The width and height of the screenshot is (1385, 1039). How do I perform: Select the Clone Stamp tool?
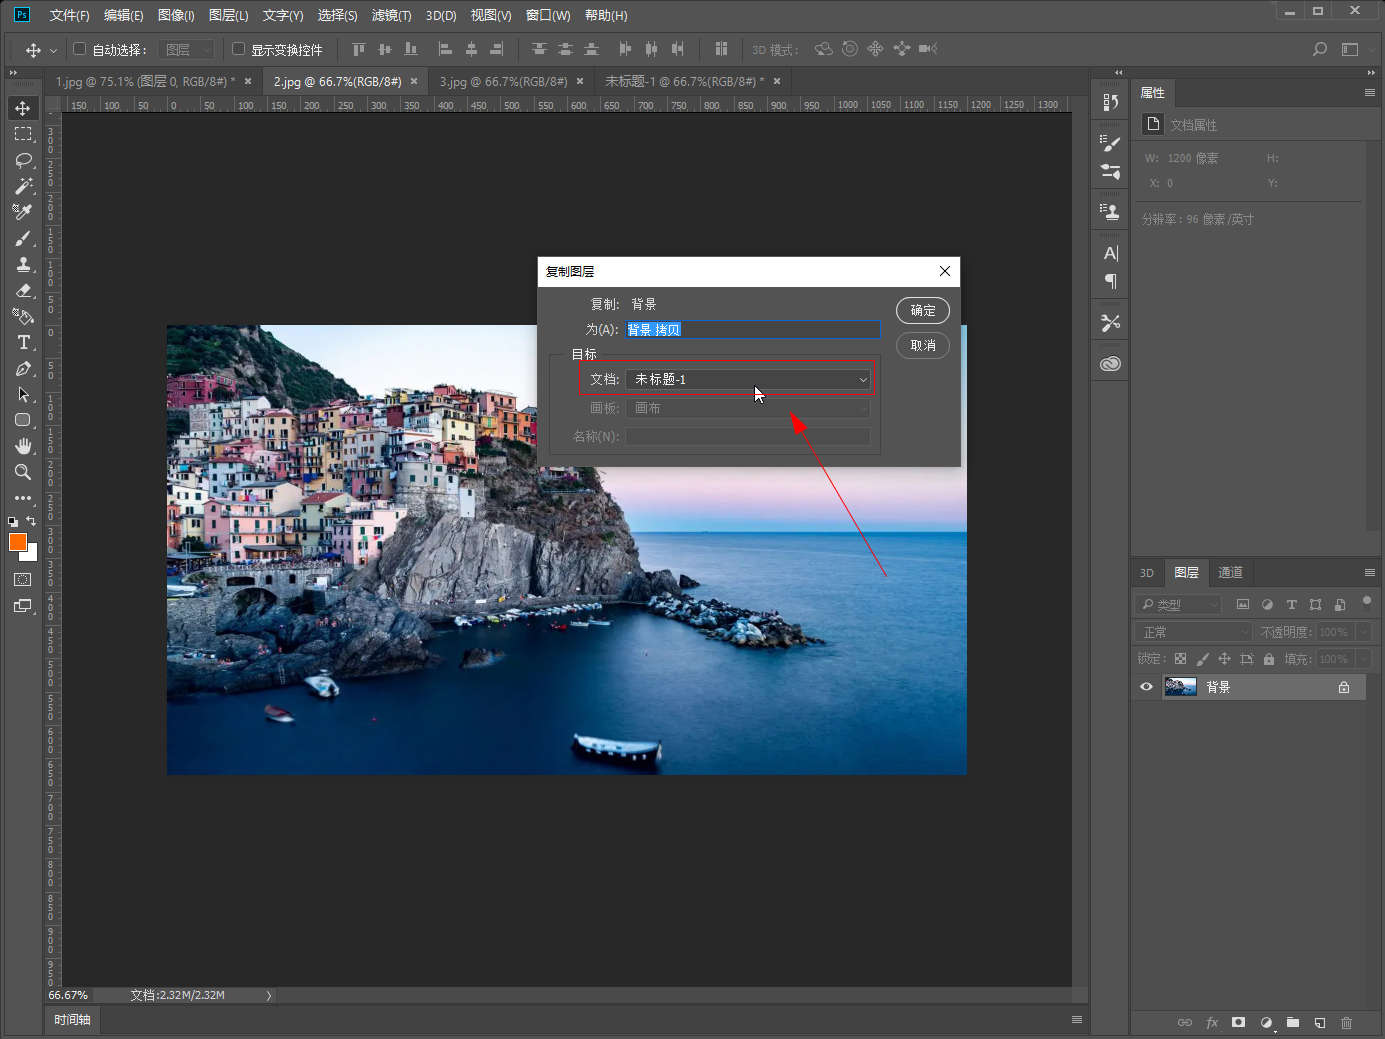(x=23, y=264)
